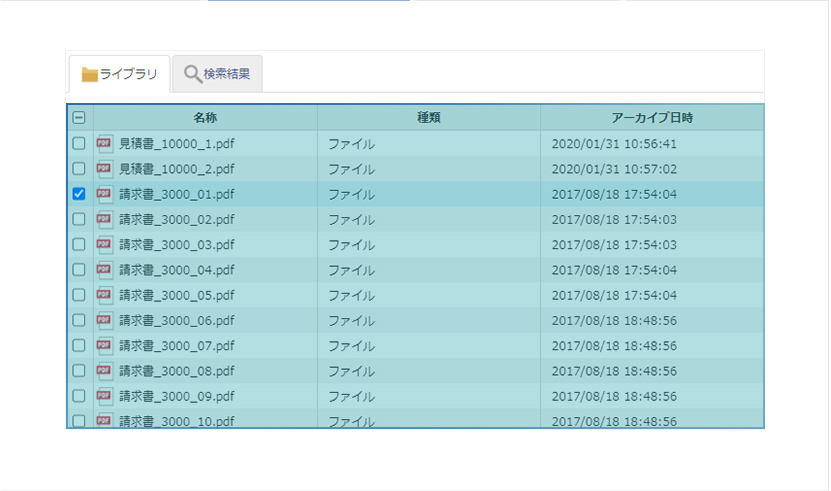Switch to the 検索結果 tab
This screenshot has width=831, height=491.
[x=217, y=74]
